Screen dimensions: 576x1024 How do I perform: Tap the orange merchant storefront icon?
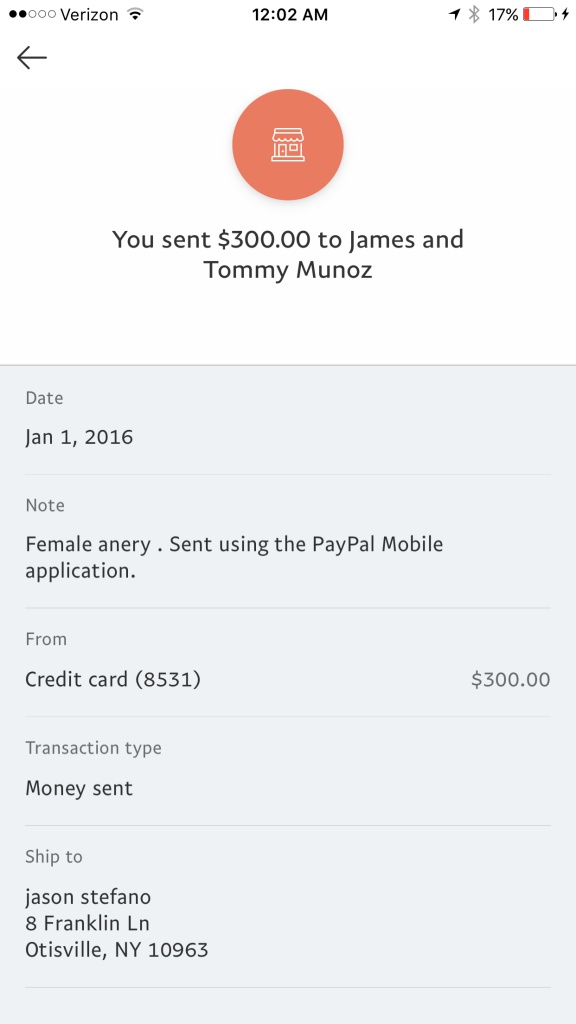pos(288,144)
